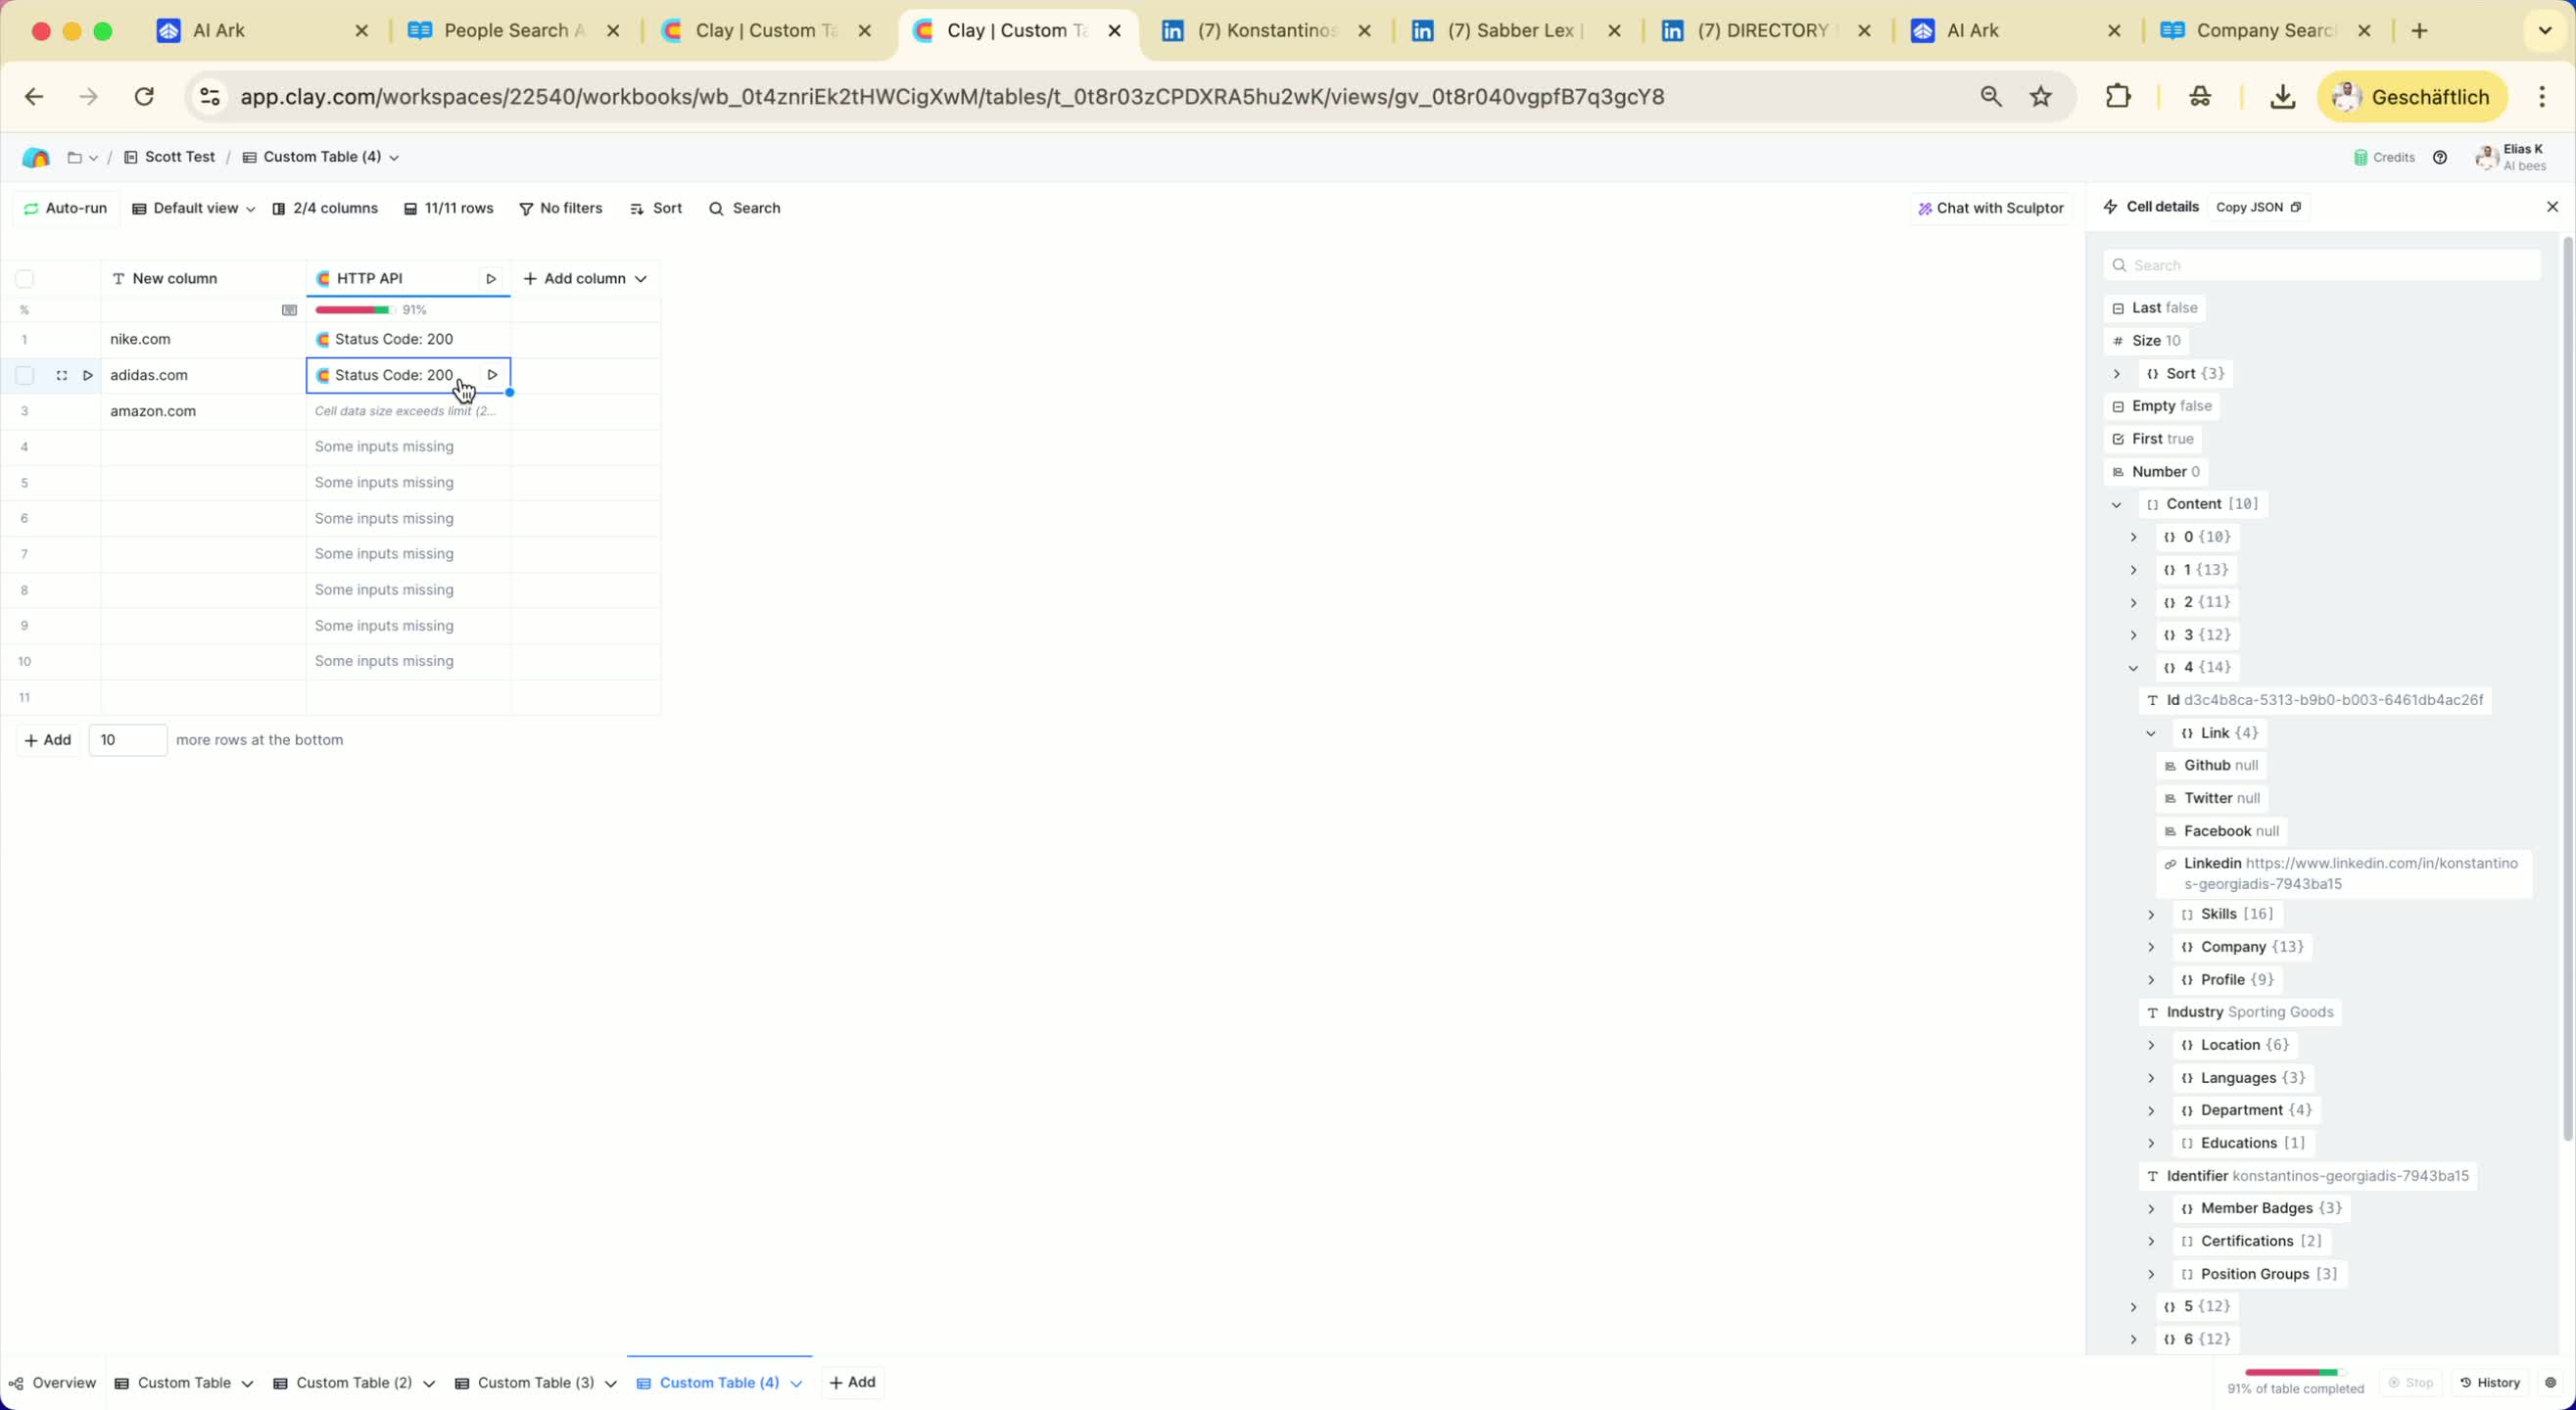Check the select-all rows checkbox

[x=25, y=279]
